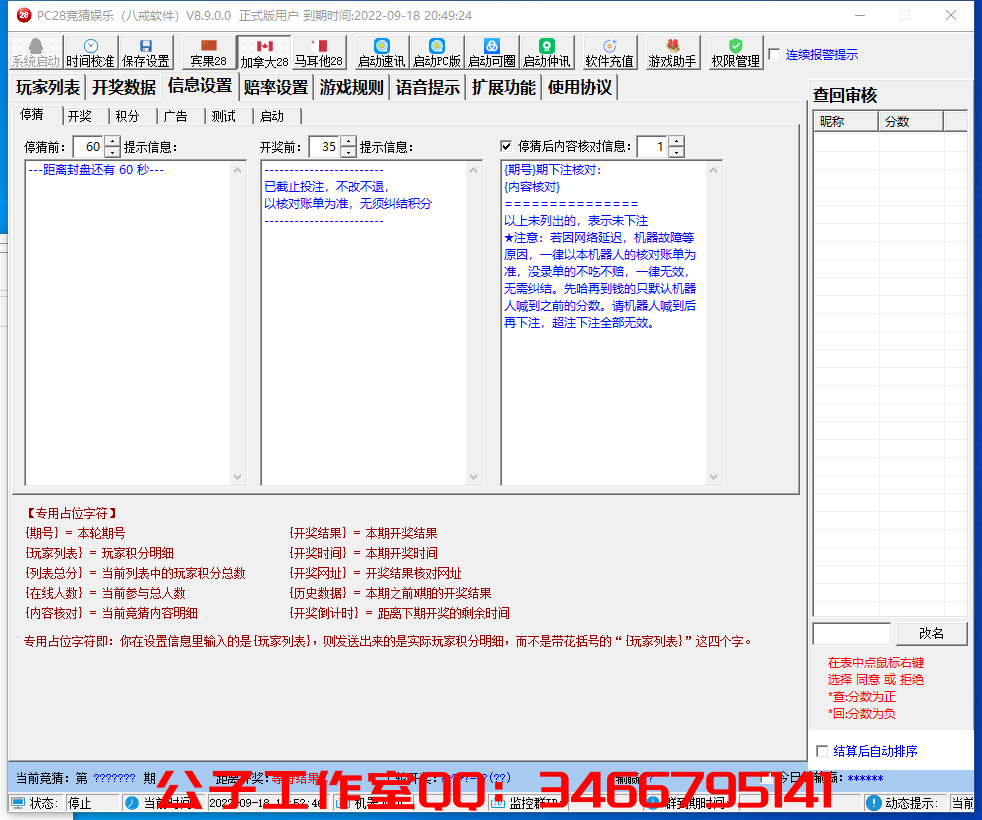Increase the 开奖前 seconds value
The width and height of the screenshot is (982, 820).
tap(348, 142)
